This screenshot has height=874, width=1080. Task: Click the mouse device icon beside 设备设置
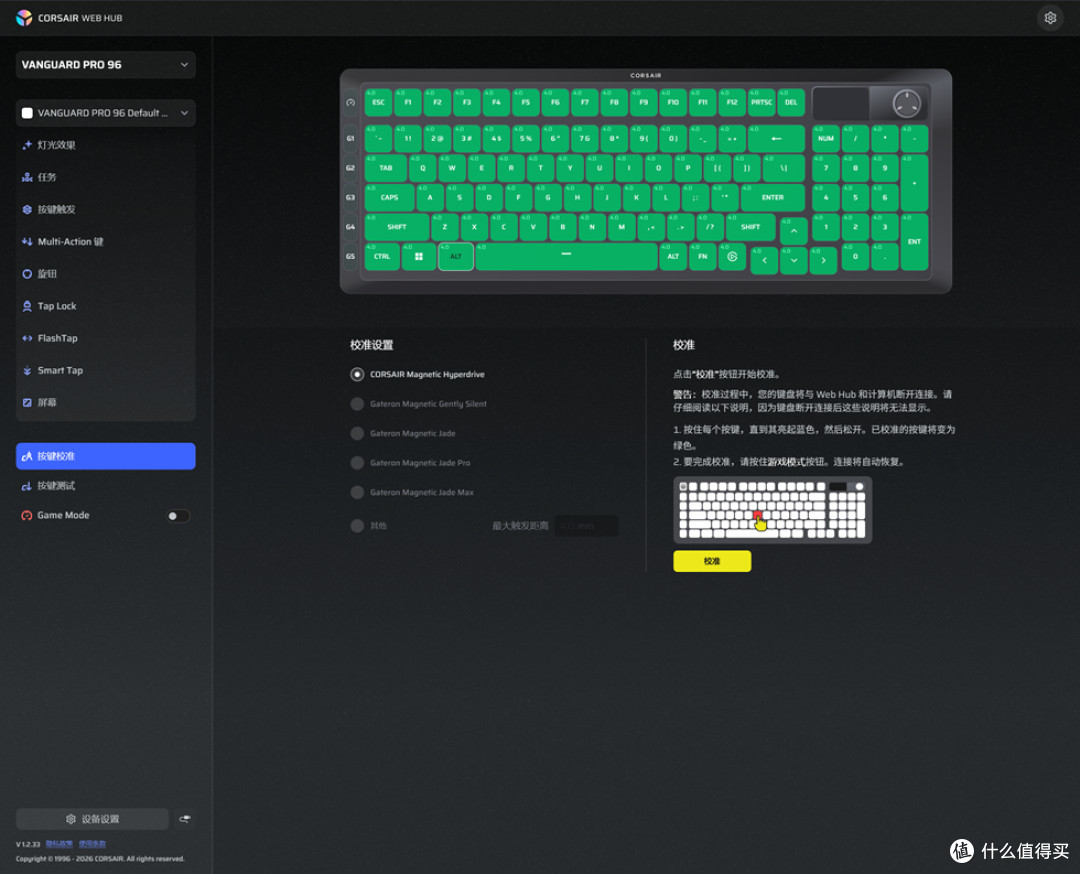coord(185,819)
